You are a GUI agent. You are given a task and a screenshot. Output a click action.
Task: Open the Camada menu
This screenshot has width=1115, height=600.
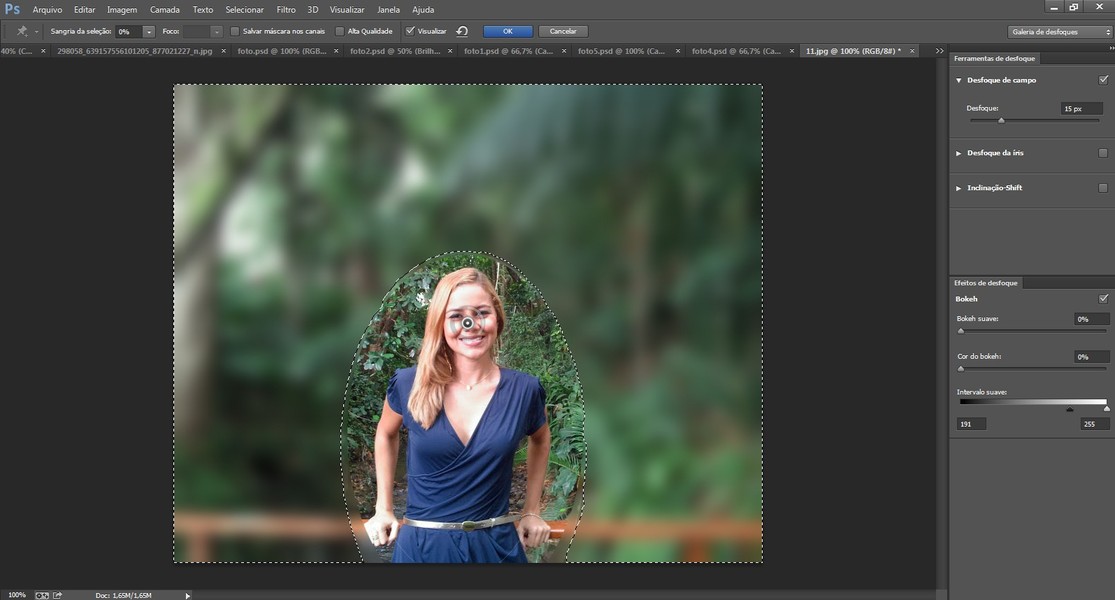click(164, 10)
